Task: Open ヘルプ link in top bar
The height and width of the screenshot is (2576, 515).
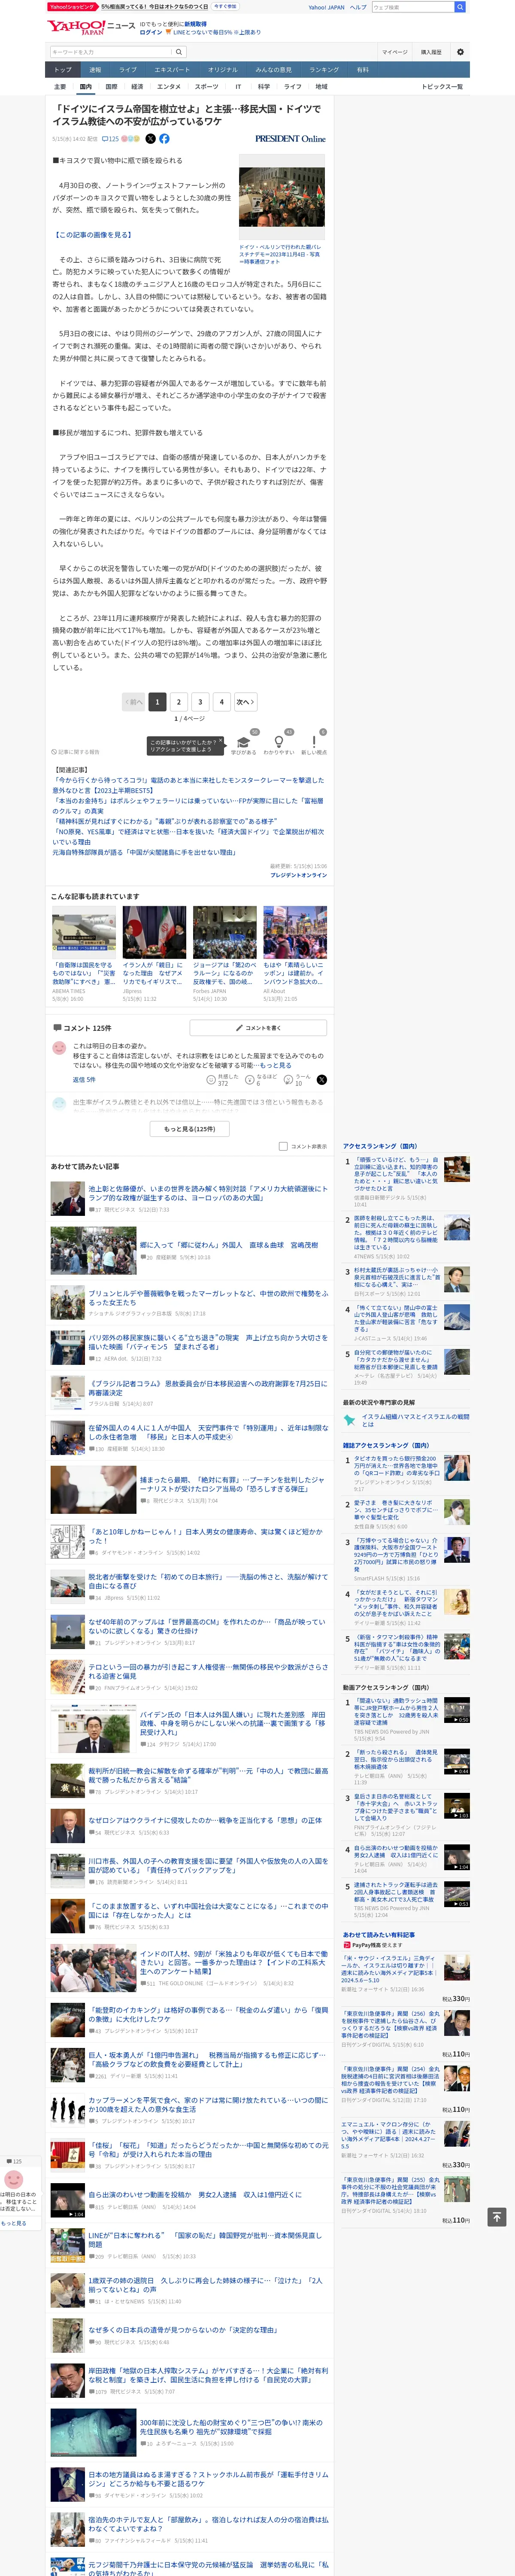Action: tap(358, 7)
